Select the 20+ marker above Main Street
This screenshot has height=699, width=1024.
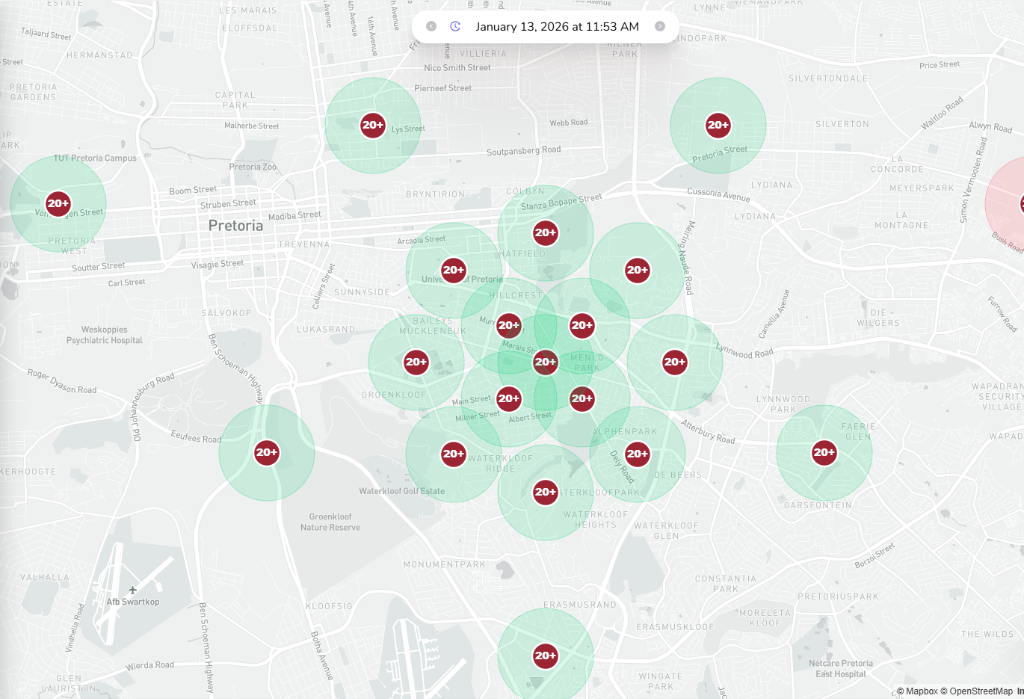pos(509,398)
